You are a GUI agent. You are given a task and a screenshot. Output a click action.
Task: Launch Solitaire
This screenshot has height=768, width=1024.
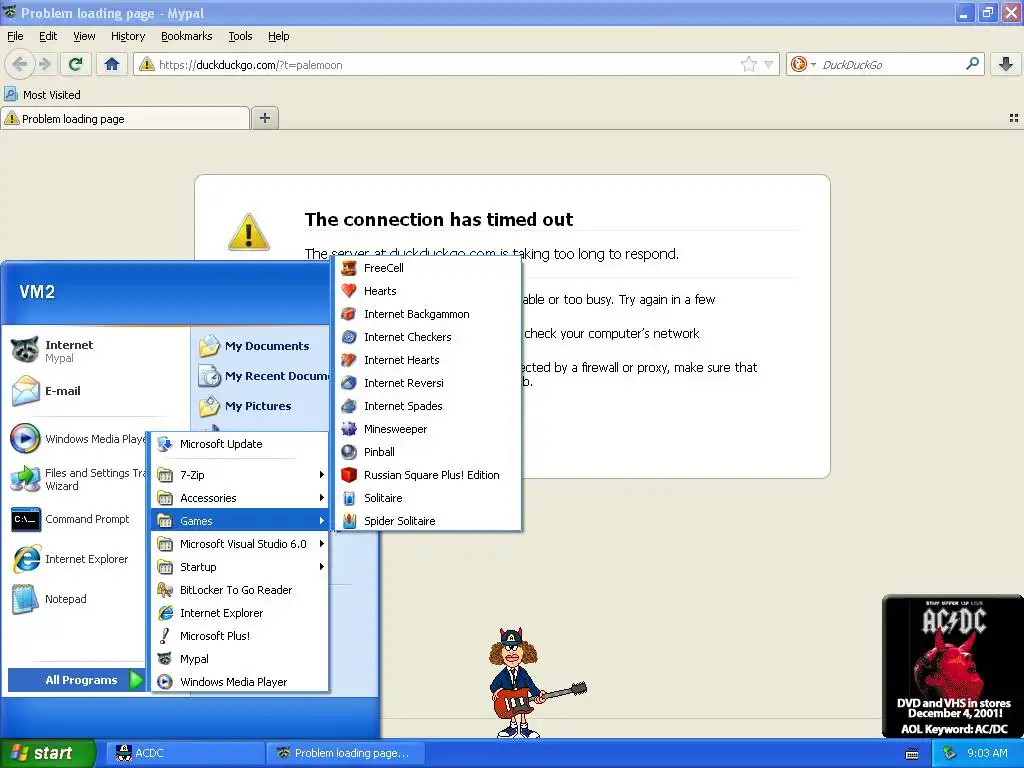click(x=428, y=498)
